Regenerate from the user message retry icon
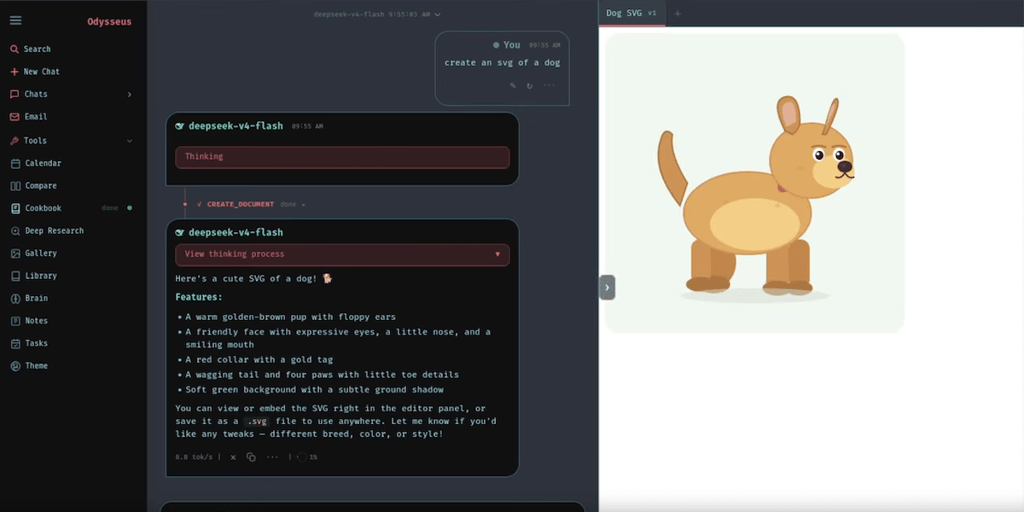The width and height of the screenshot is (1024, 512). click(530, 86)
